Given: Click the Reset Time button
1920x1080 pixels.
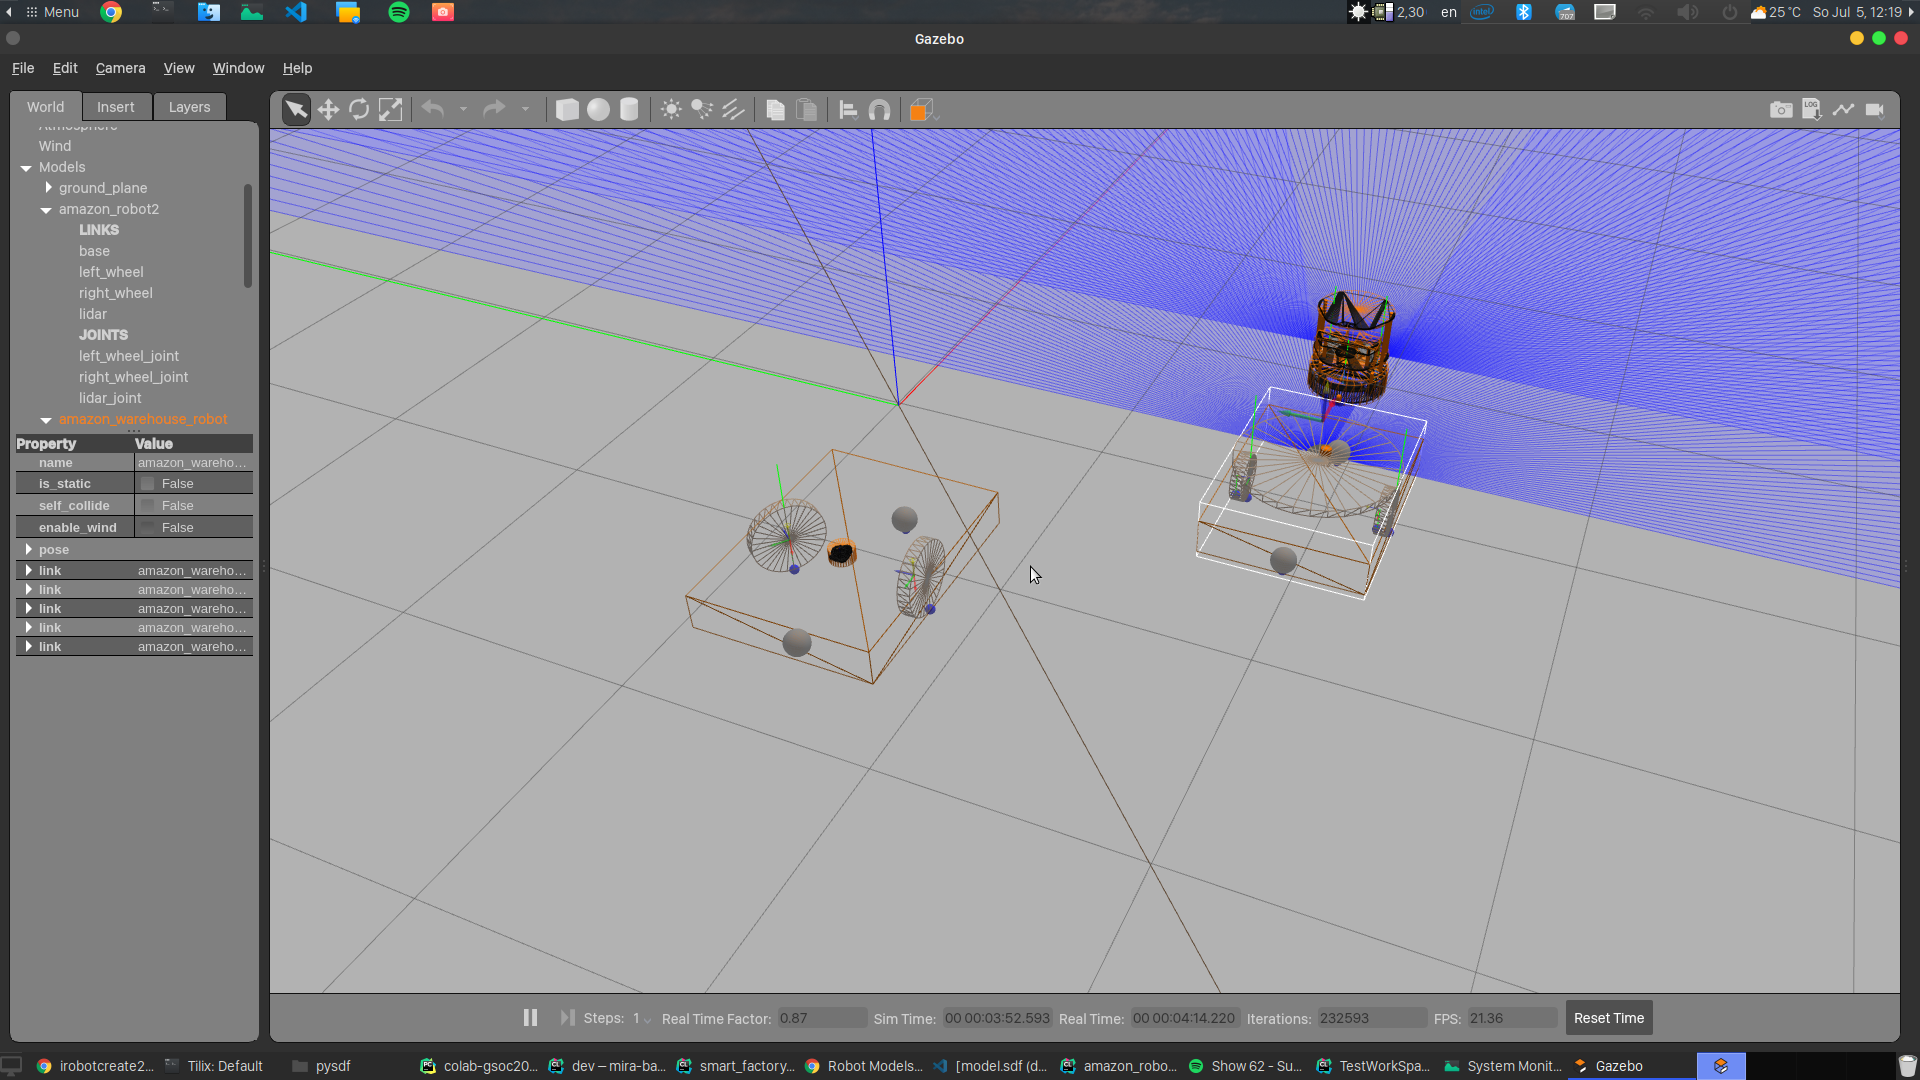Looking at the screenshot, I should click(1608, 1018).
